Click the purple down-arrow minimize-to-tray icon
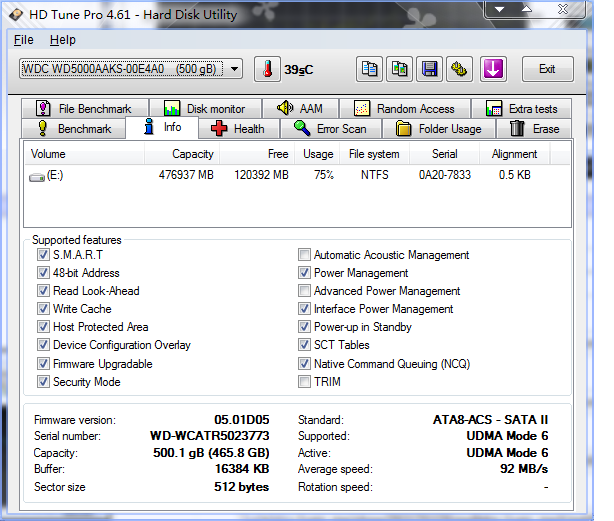Screen dimensions: 614x521 pos(493,69)
